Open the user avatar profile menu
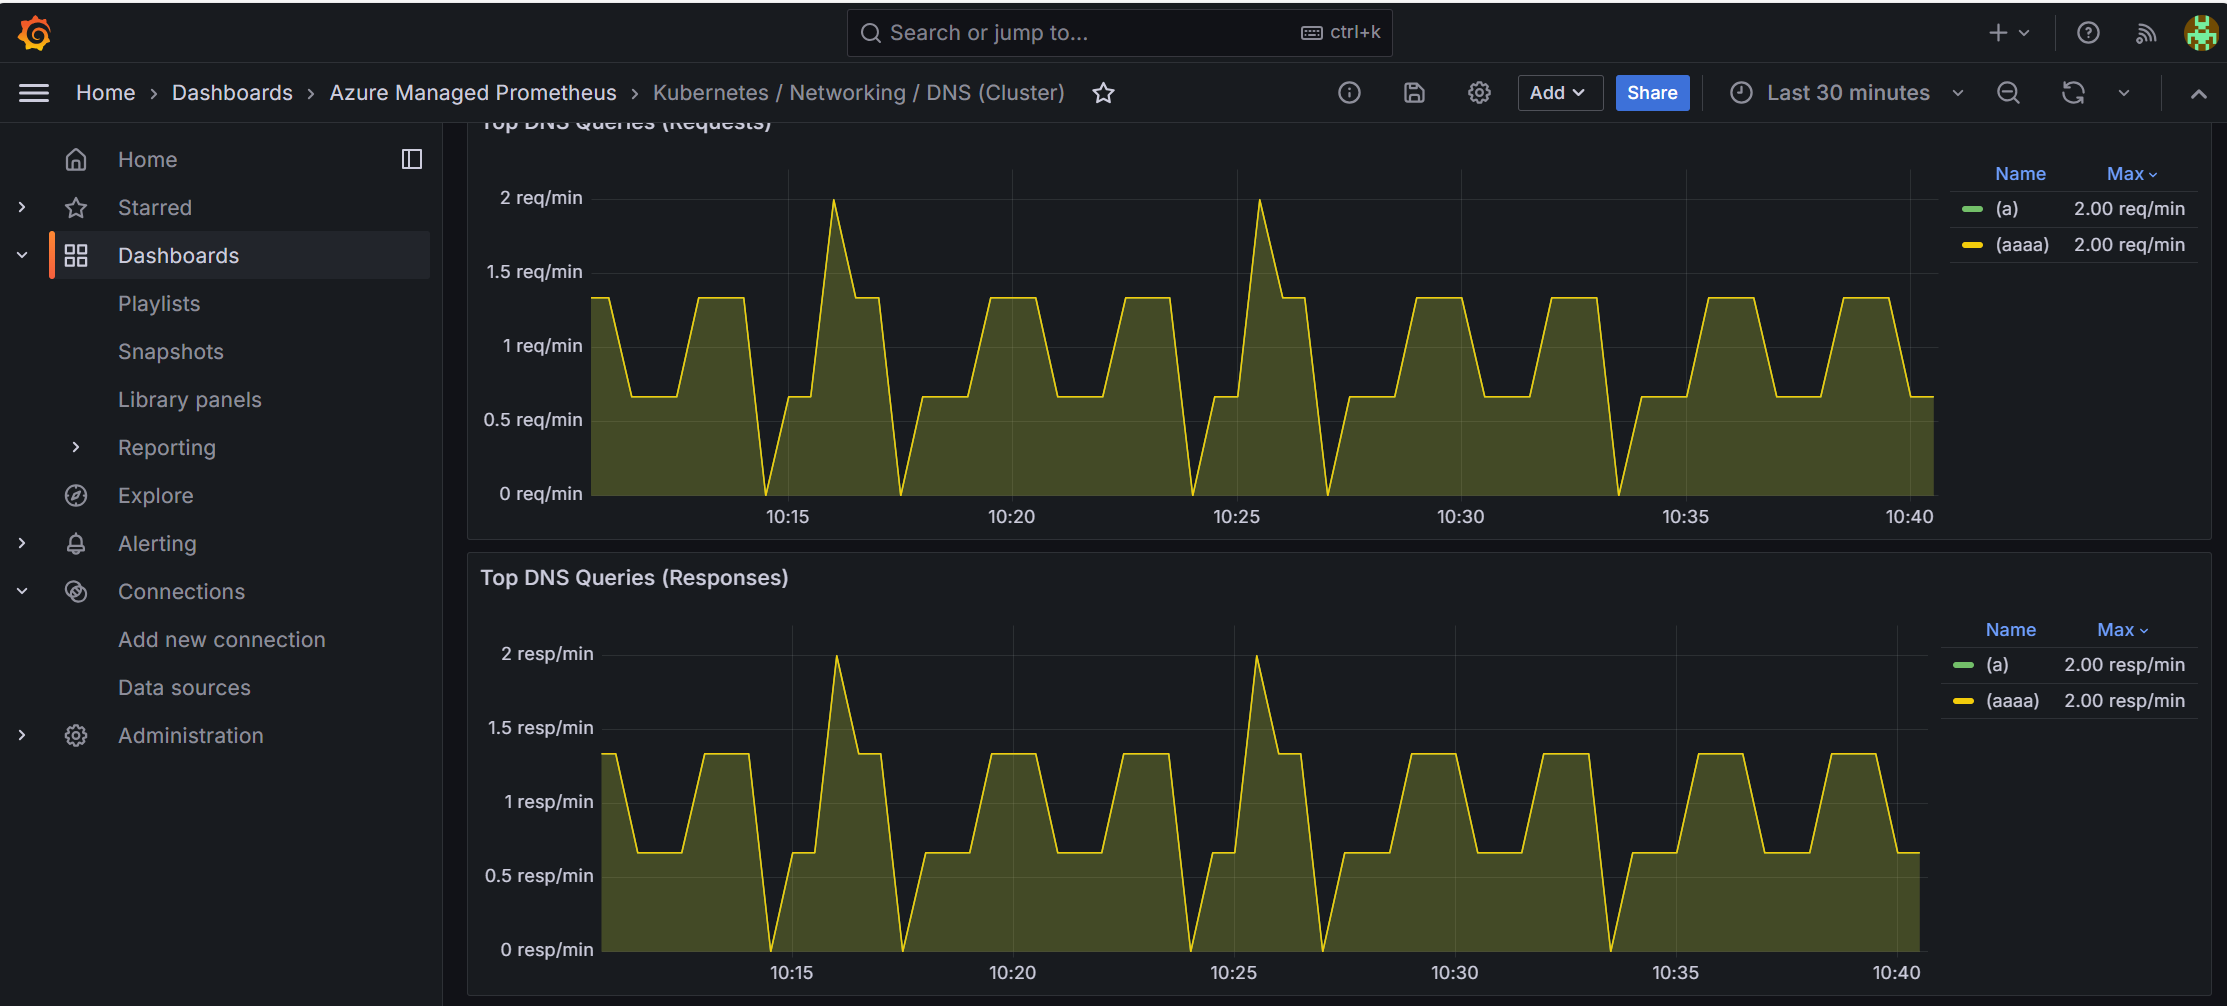The image size is (2227, 1006). (2201, 33)
